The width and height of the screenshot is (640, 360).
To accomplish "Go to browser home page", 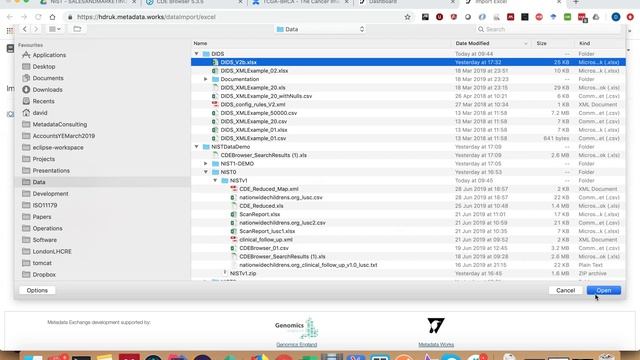I will (x=52, y=17).
